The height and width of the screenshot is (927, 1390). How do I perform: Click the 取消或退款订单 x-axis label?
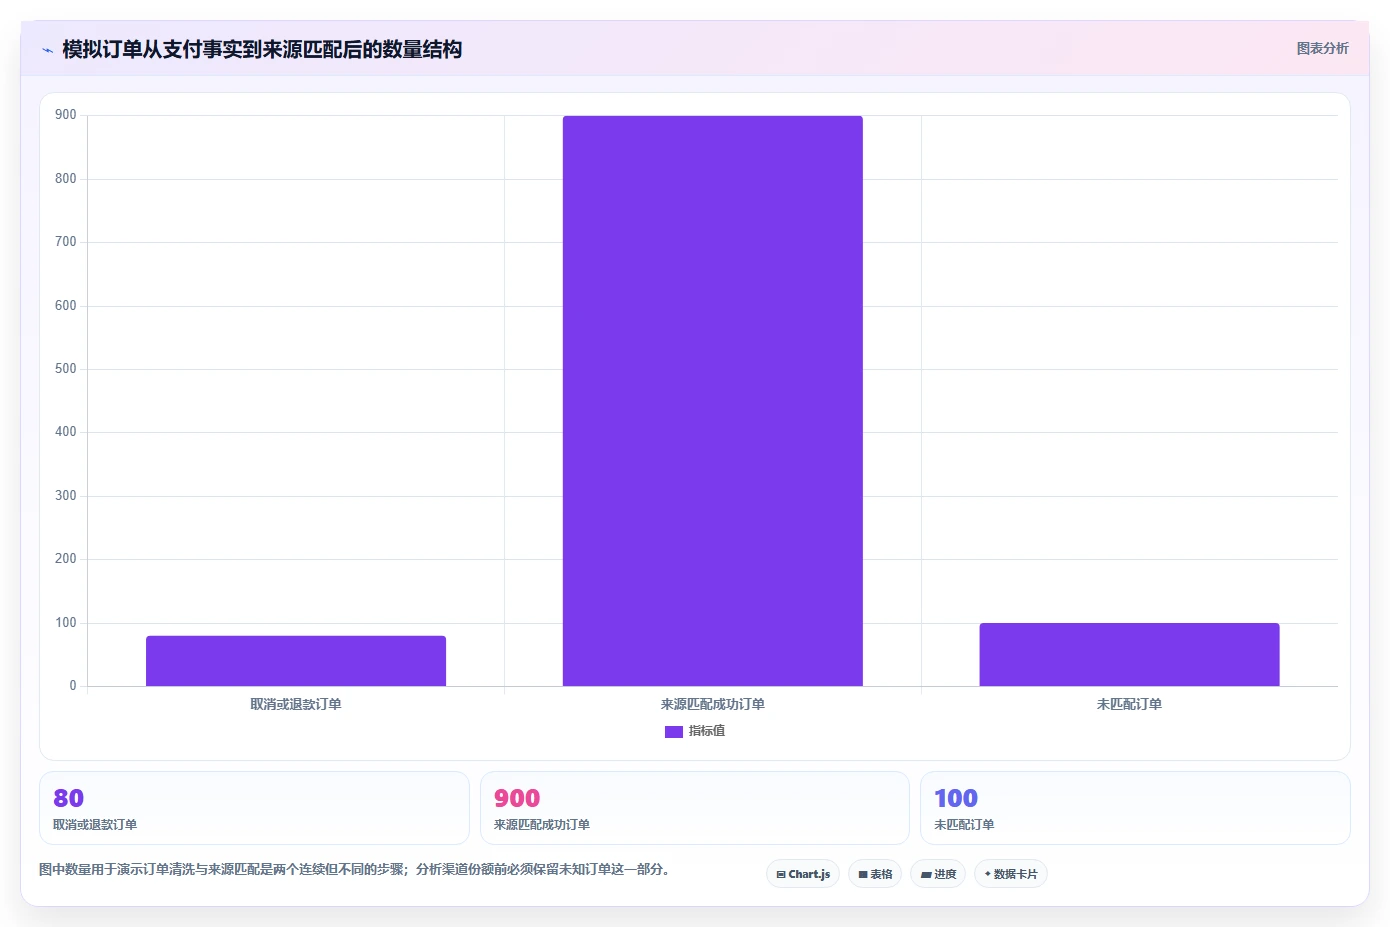296,704
